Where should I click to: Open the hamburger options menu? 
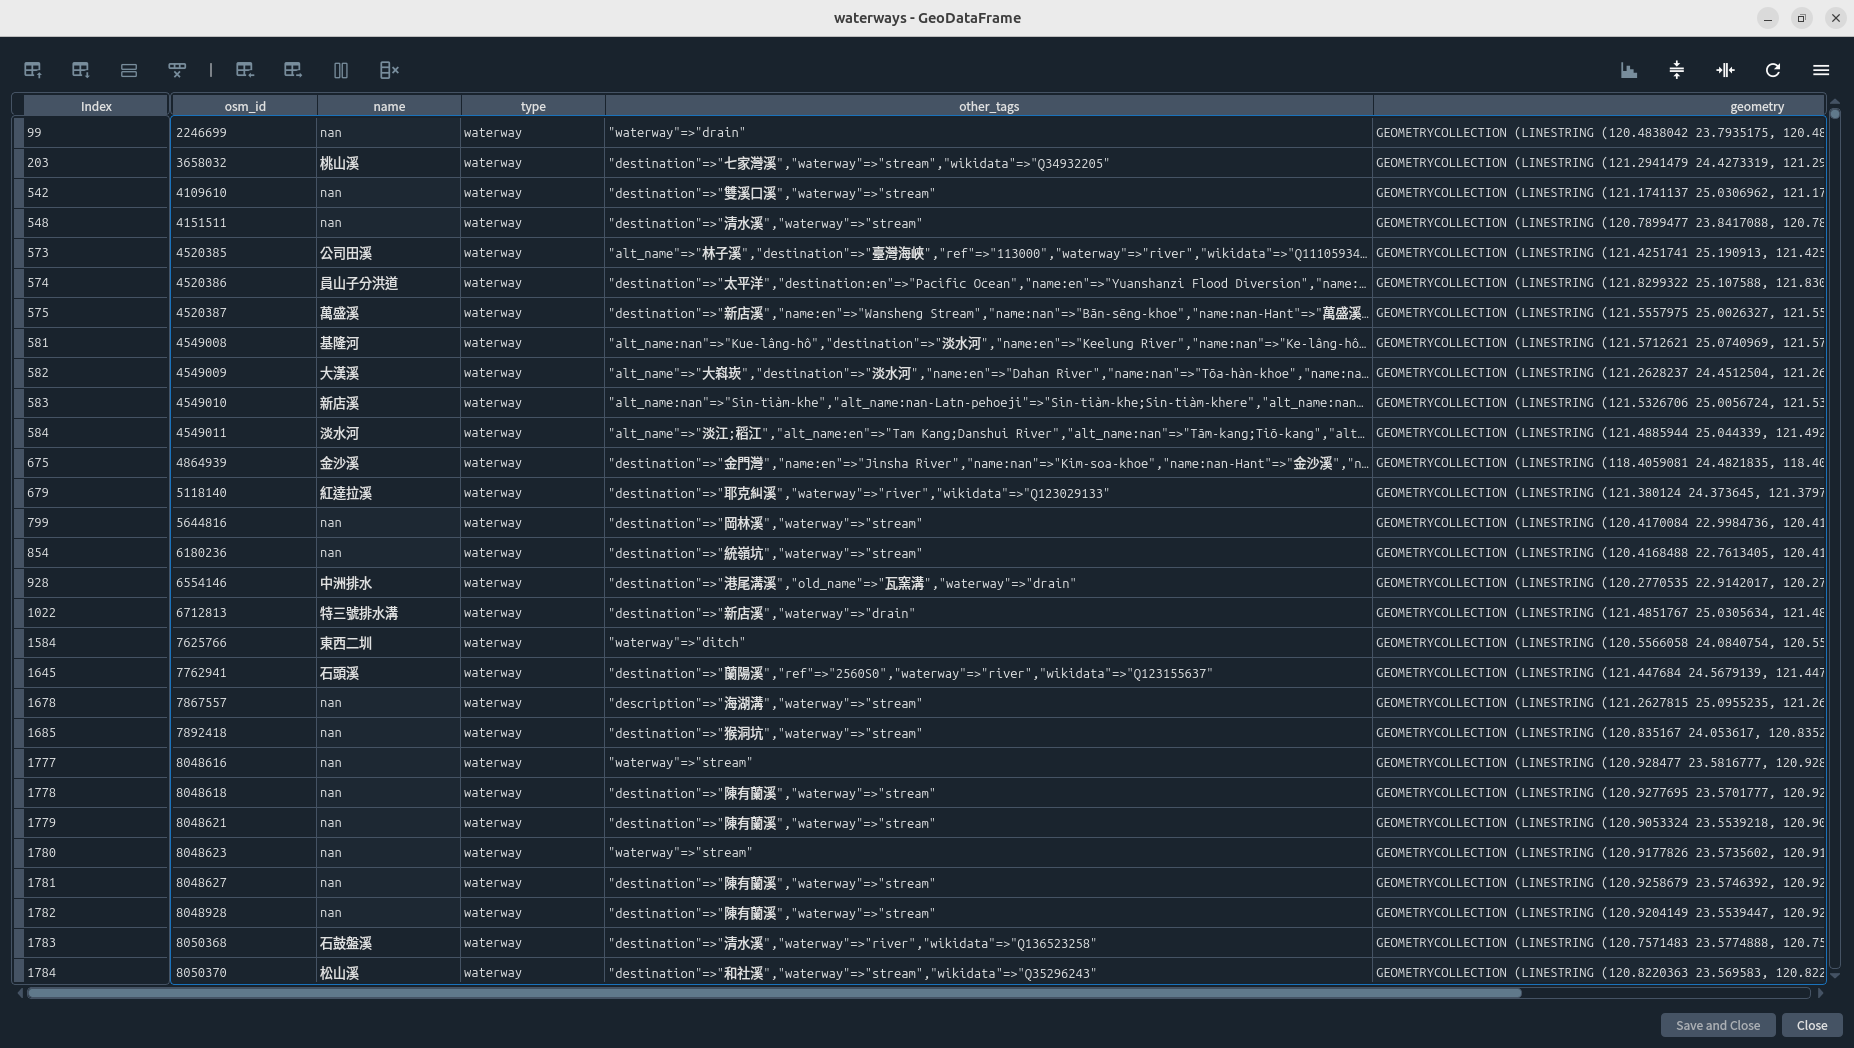coord(1821,70)
